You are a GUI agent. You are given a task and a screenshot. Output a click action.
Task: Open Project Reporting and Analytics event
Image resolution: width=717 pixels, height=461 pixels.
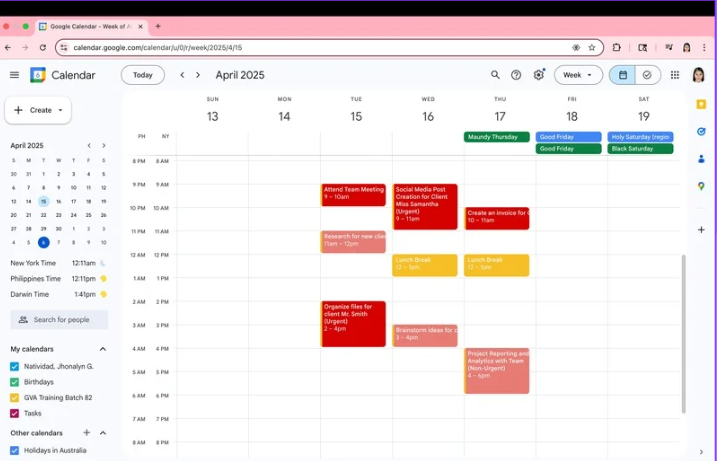[497, 371]
